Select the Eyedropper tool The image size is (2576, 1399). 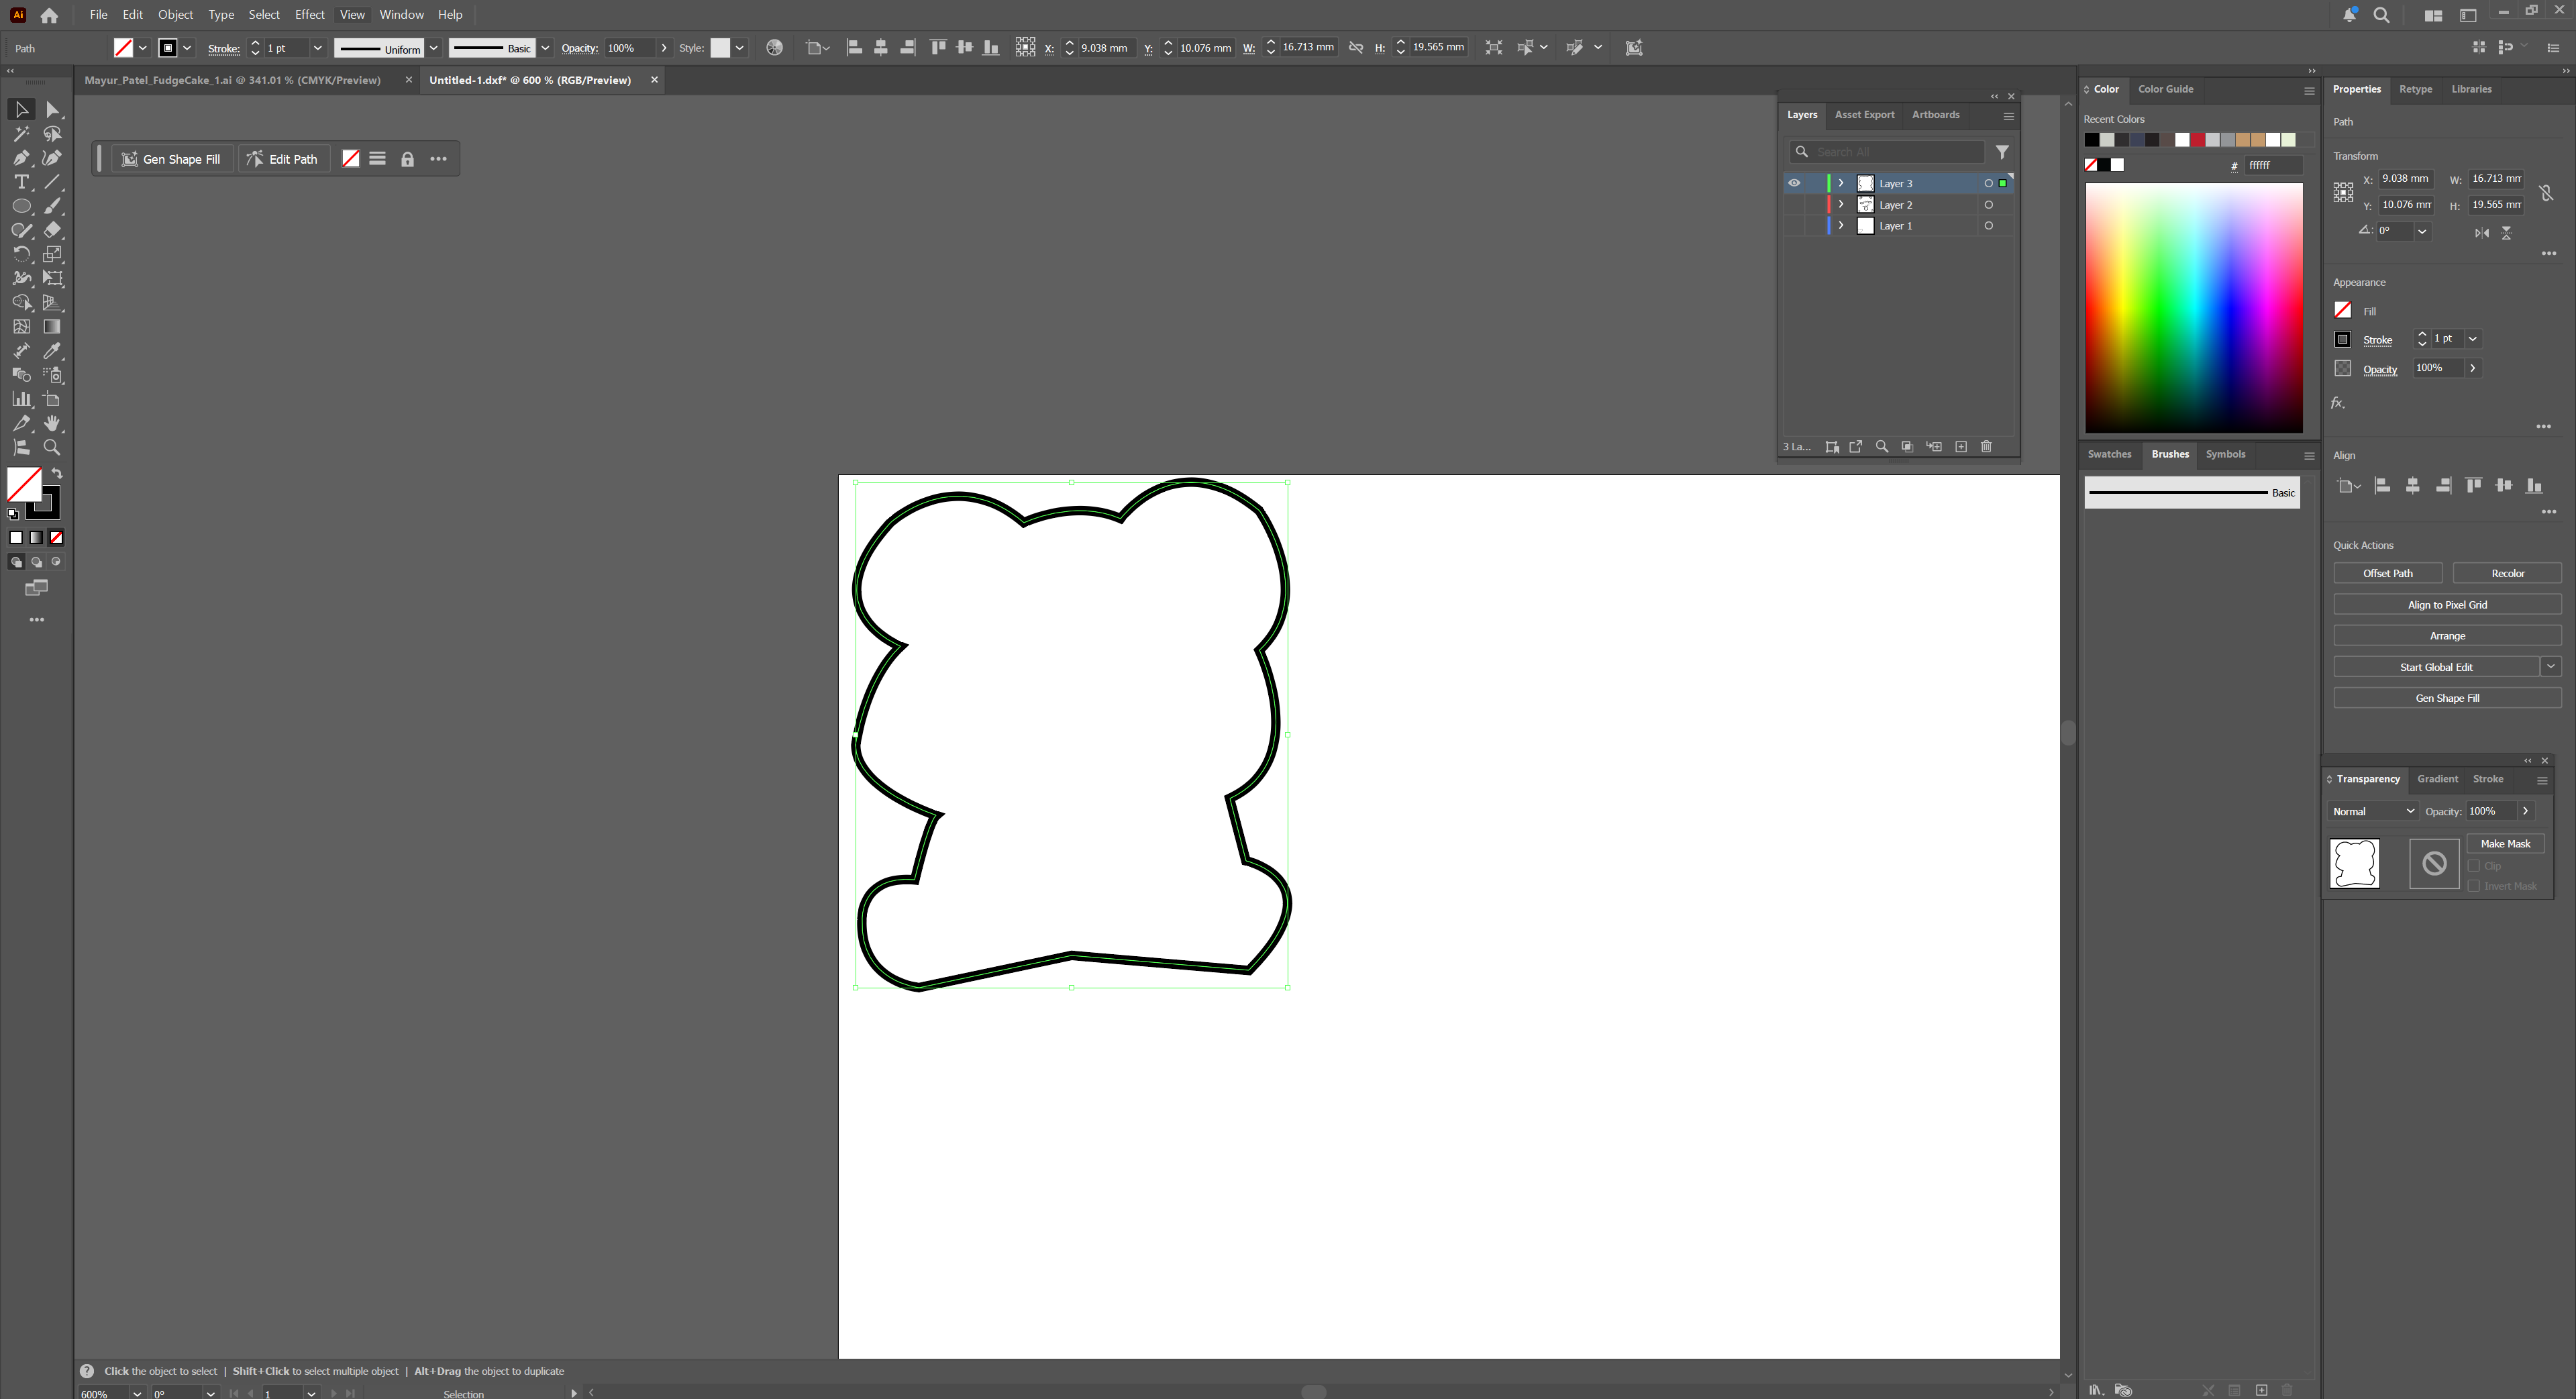(52, 351)
